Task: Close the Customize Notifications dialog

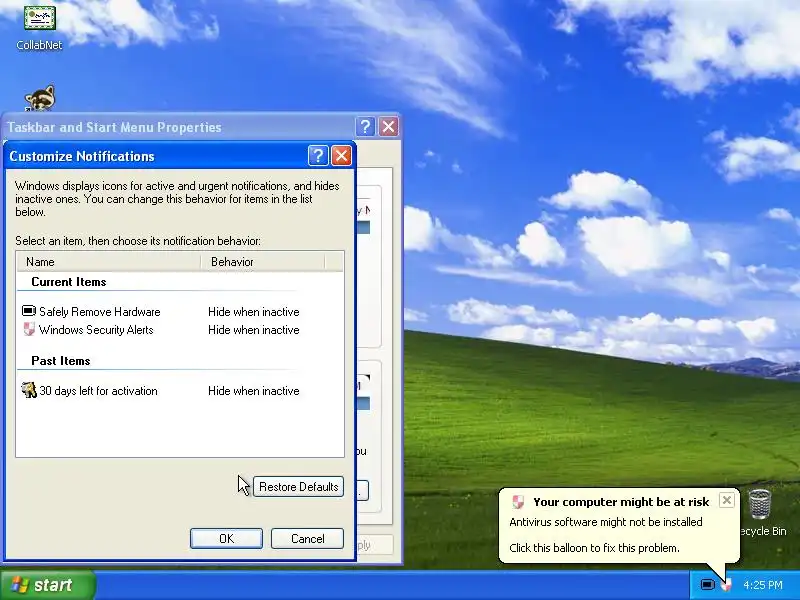Action: tap(341, 156)
